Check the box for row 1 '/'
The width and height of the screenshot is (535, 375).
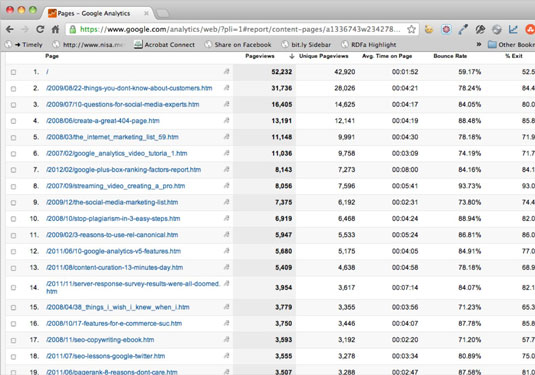click(x=13, y=72)
